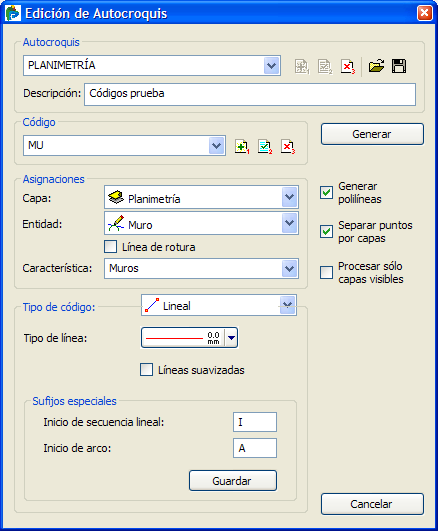Check the Línea de rotura box

(x=110, y=247)
